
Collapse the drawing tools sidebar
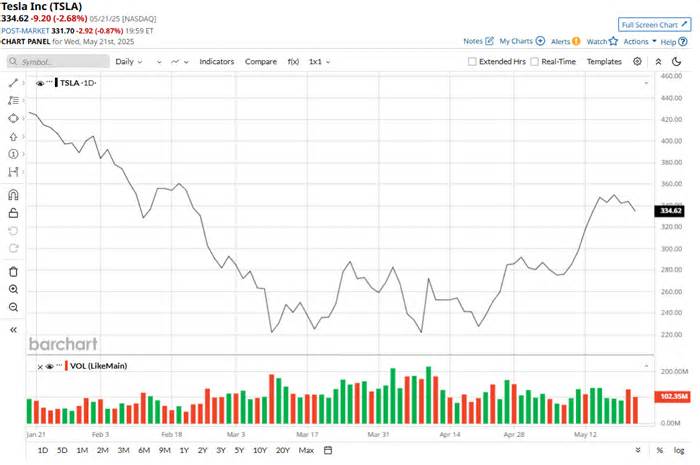[x=13, y=330]
